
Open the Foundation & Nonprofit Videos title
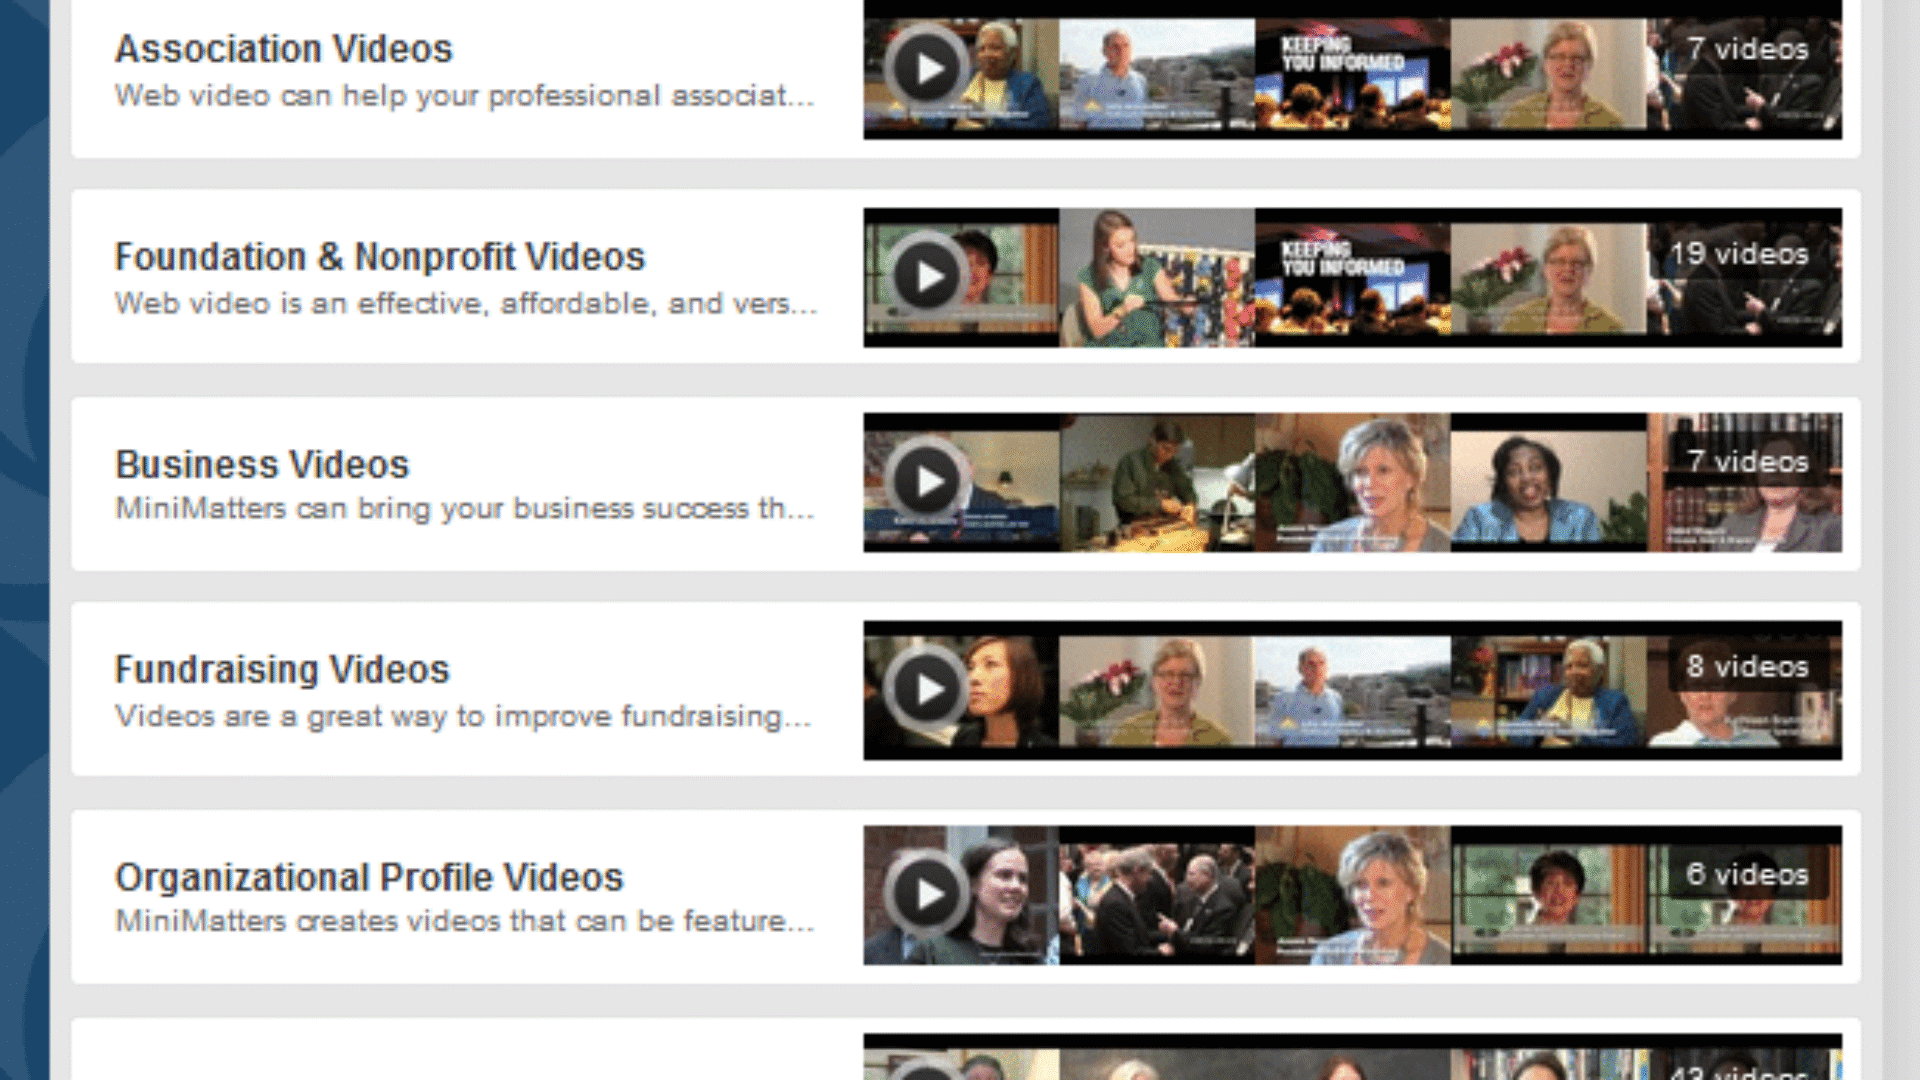click(380, 256)
